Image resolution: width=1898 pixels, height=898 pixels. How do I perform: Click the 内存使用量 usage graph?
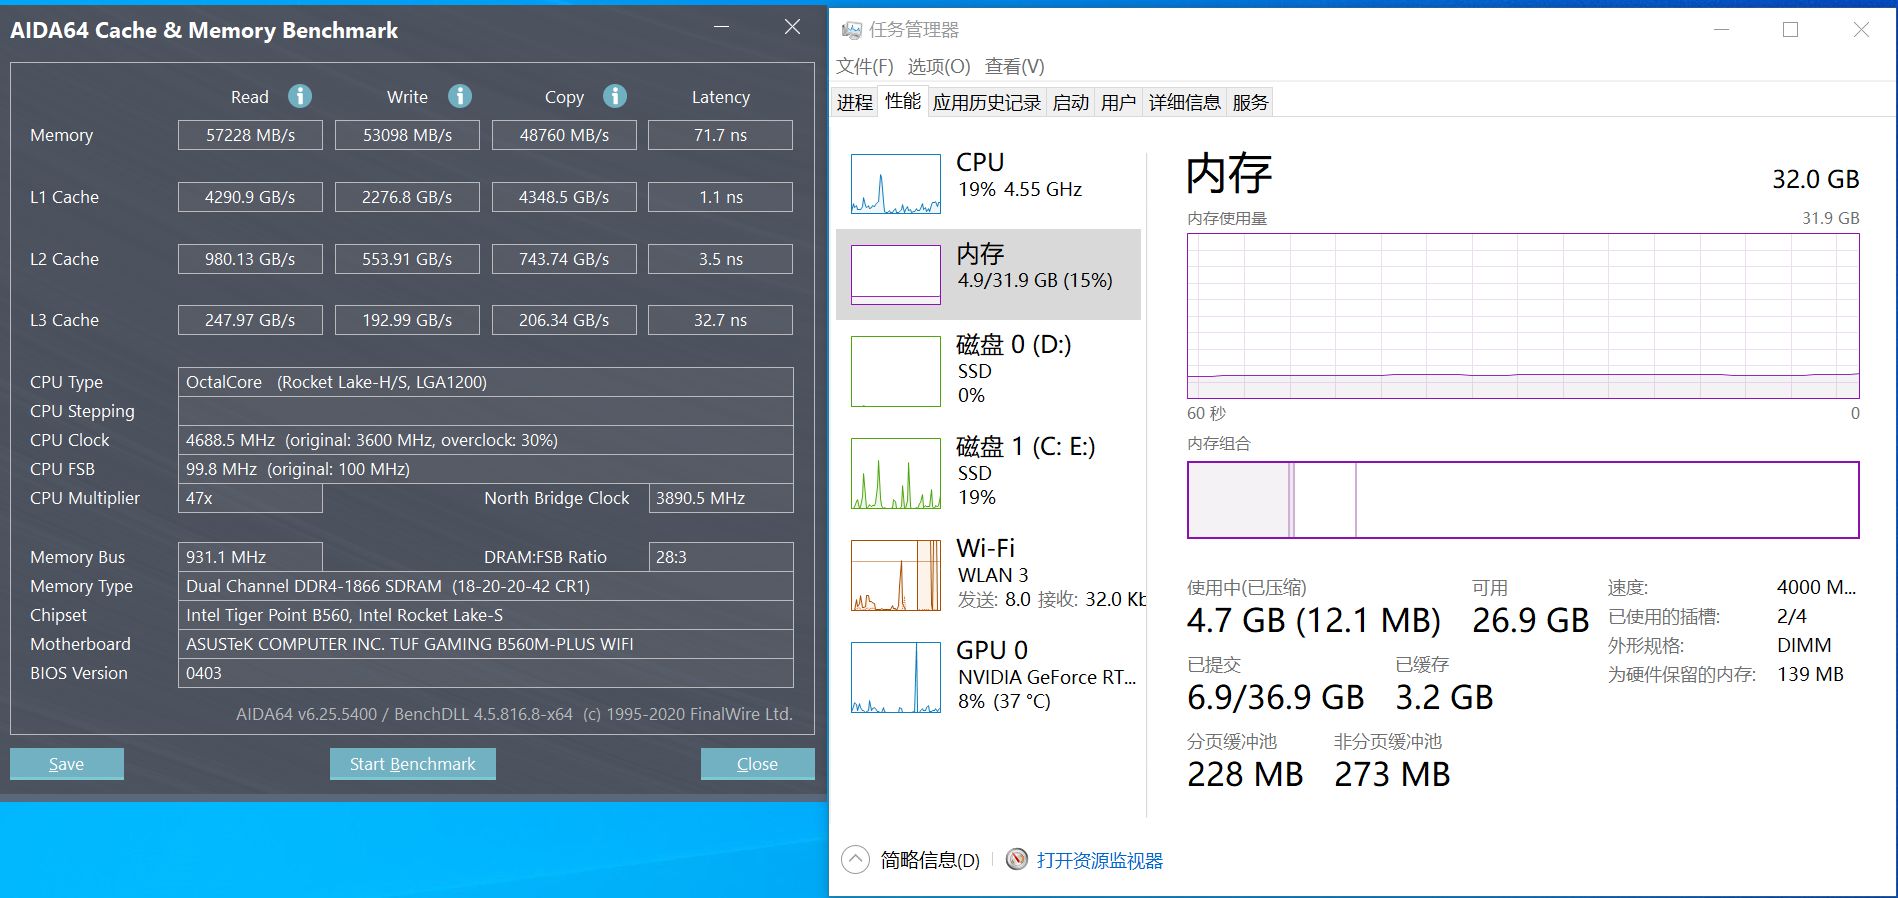pos(1523,316)
